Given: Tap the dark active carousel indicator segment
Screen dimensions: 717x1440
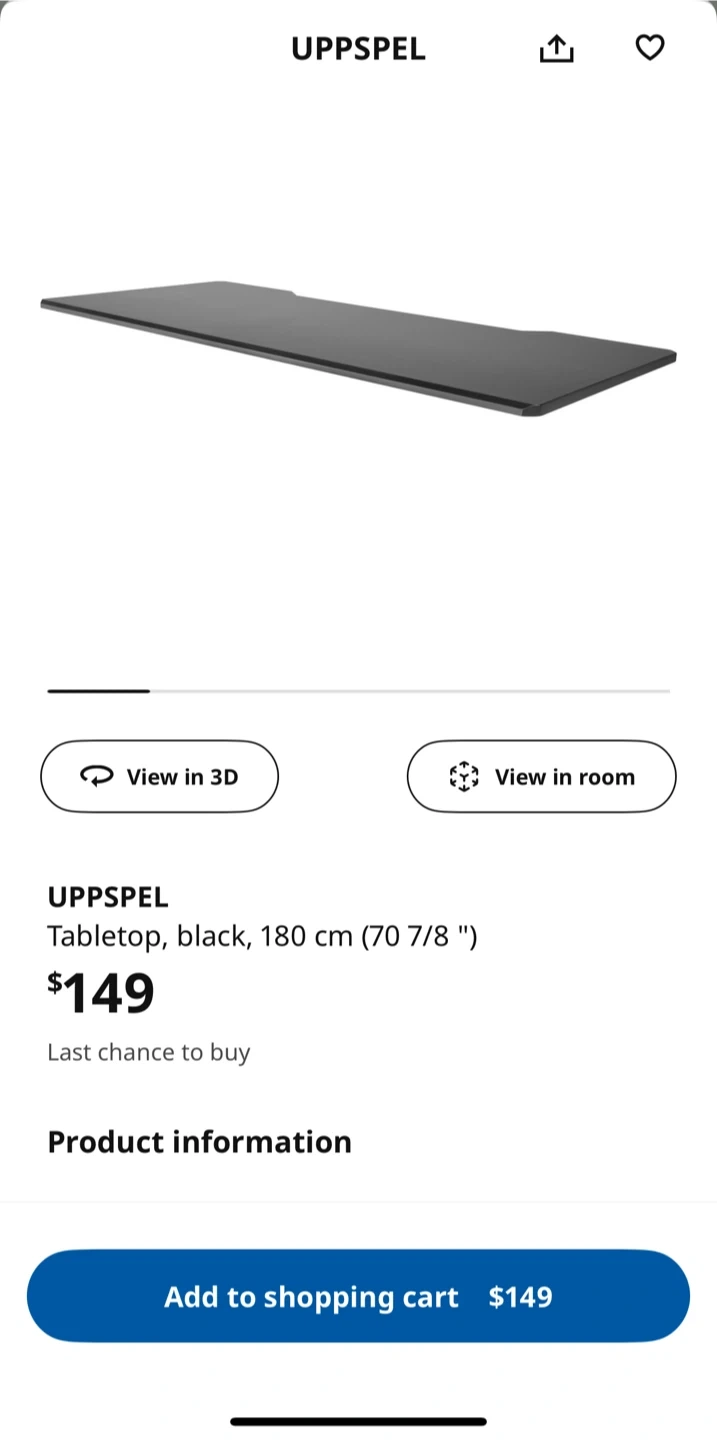Looking at the screenshot, I should [x=98, y=691].
